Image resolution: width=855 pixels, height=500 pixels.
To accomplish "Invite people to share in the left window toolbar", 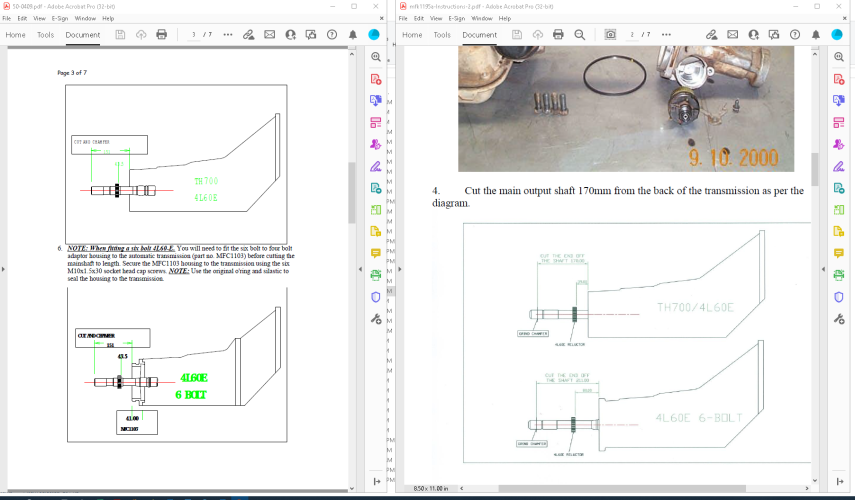I will (290, 34).
